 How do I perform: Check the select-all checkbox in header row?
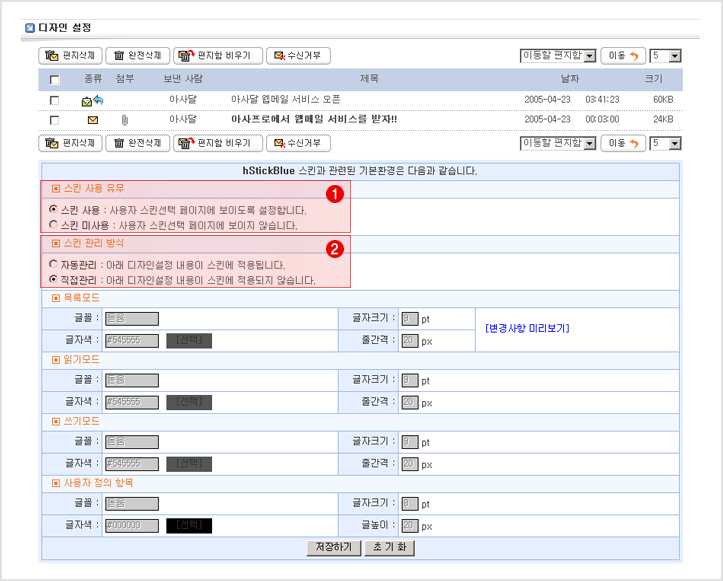55,80
